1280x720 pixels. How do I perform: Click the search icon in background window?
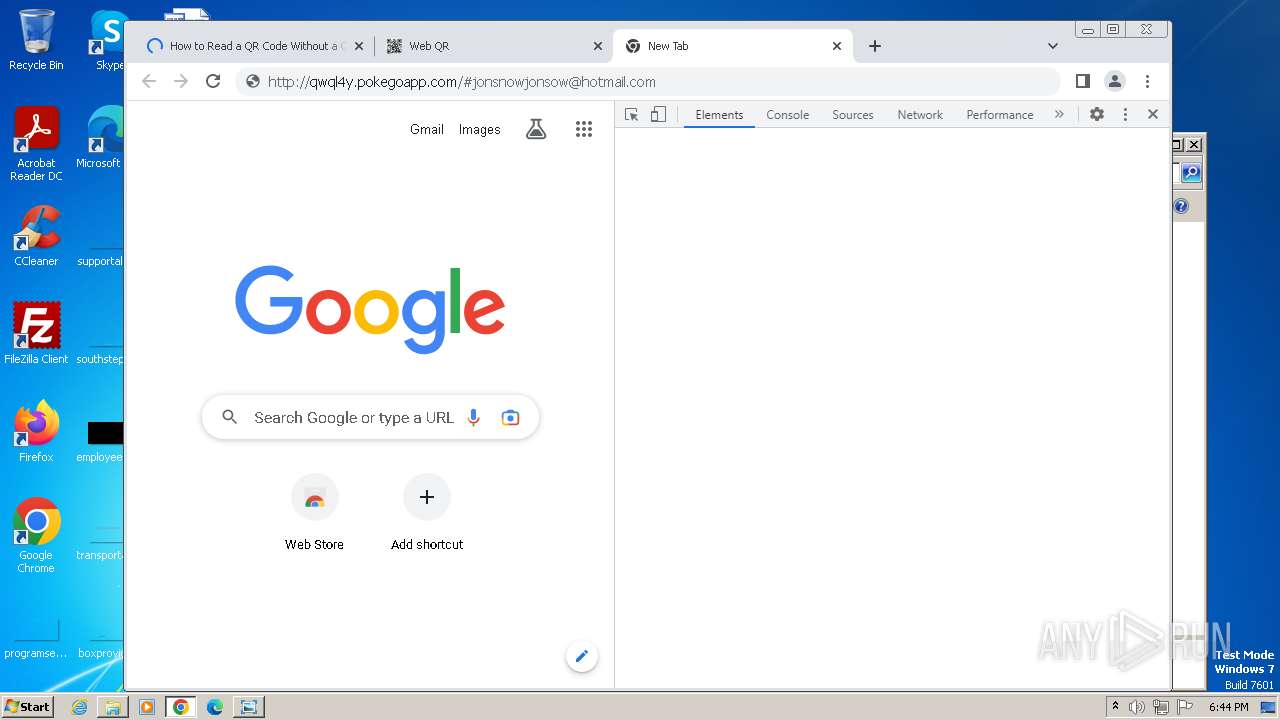point(1191,173)
